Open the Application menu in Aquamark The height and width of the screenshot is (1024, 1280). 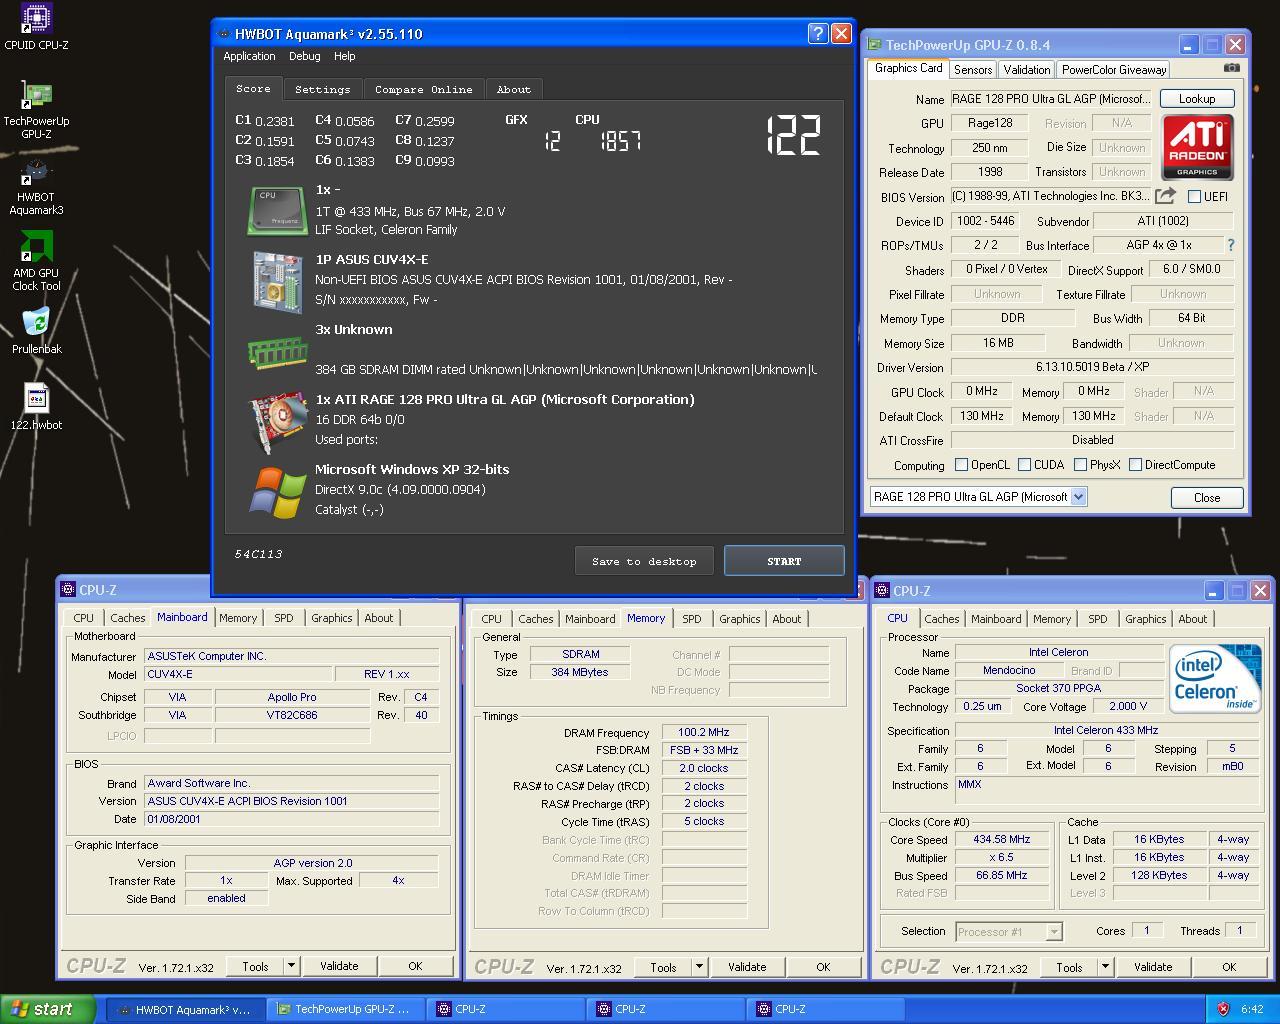(x=249, y=56)
